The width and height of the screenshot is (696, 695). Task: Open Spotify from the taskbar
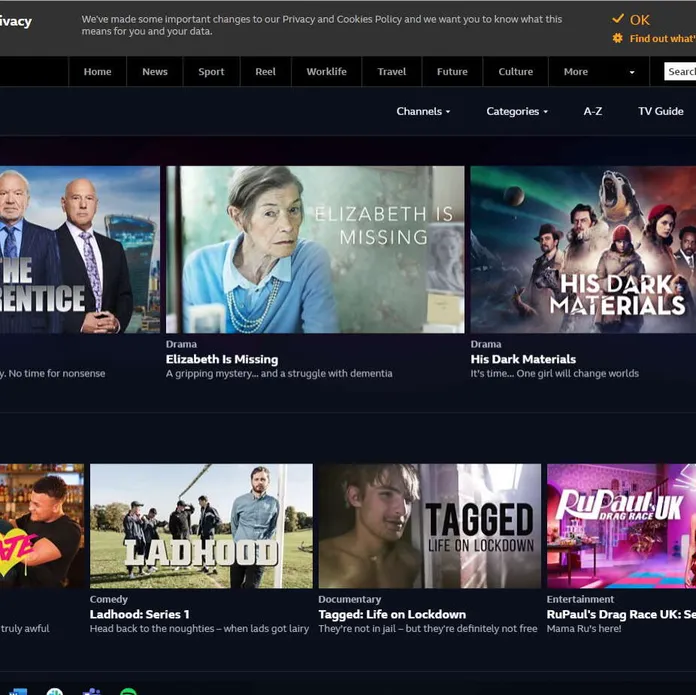(x=128, y=692)
